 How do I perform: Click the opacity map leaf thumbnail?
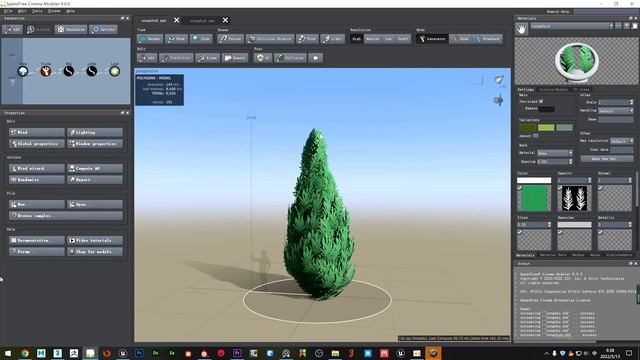pos(574,198)
